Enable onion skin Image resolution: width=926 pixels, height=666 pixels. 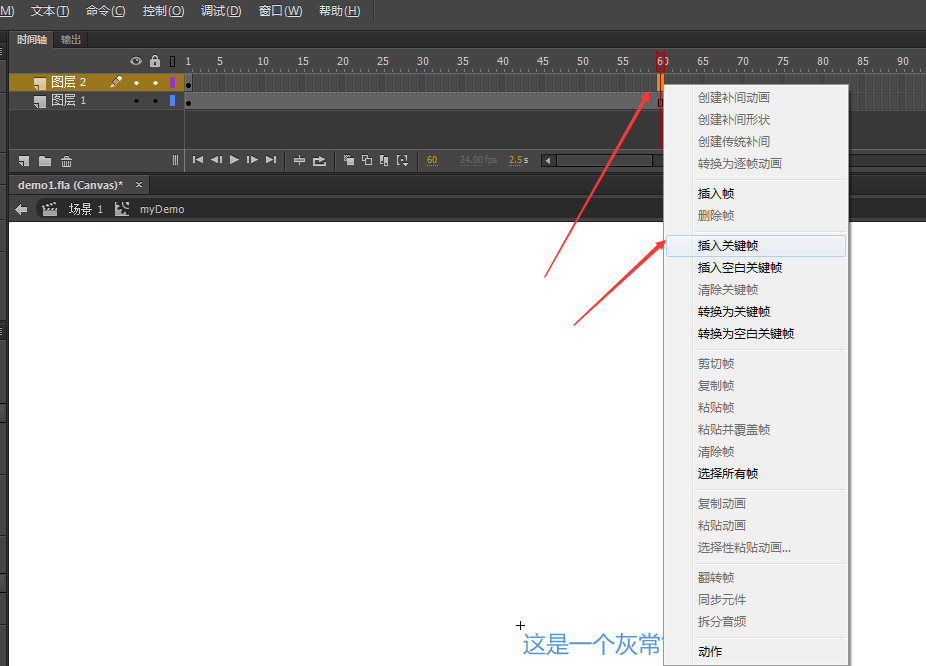pos(349,160)
